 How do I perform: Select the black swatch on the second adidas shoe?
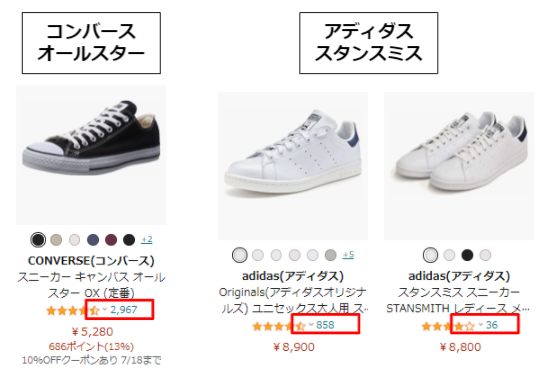[467, 255]
